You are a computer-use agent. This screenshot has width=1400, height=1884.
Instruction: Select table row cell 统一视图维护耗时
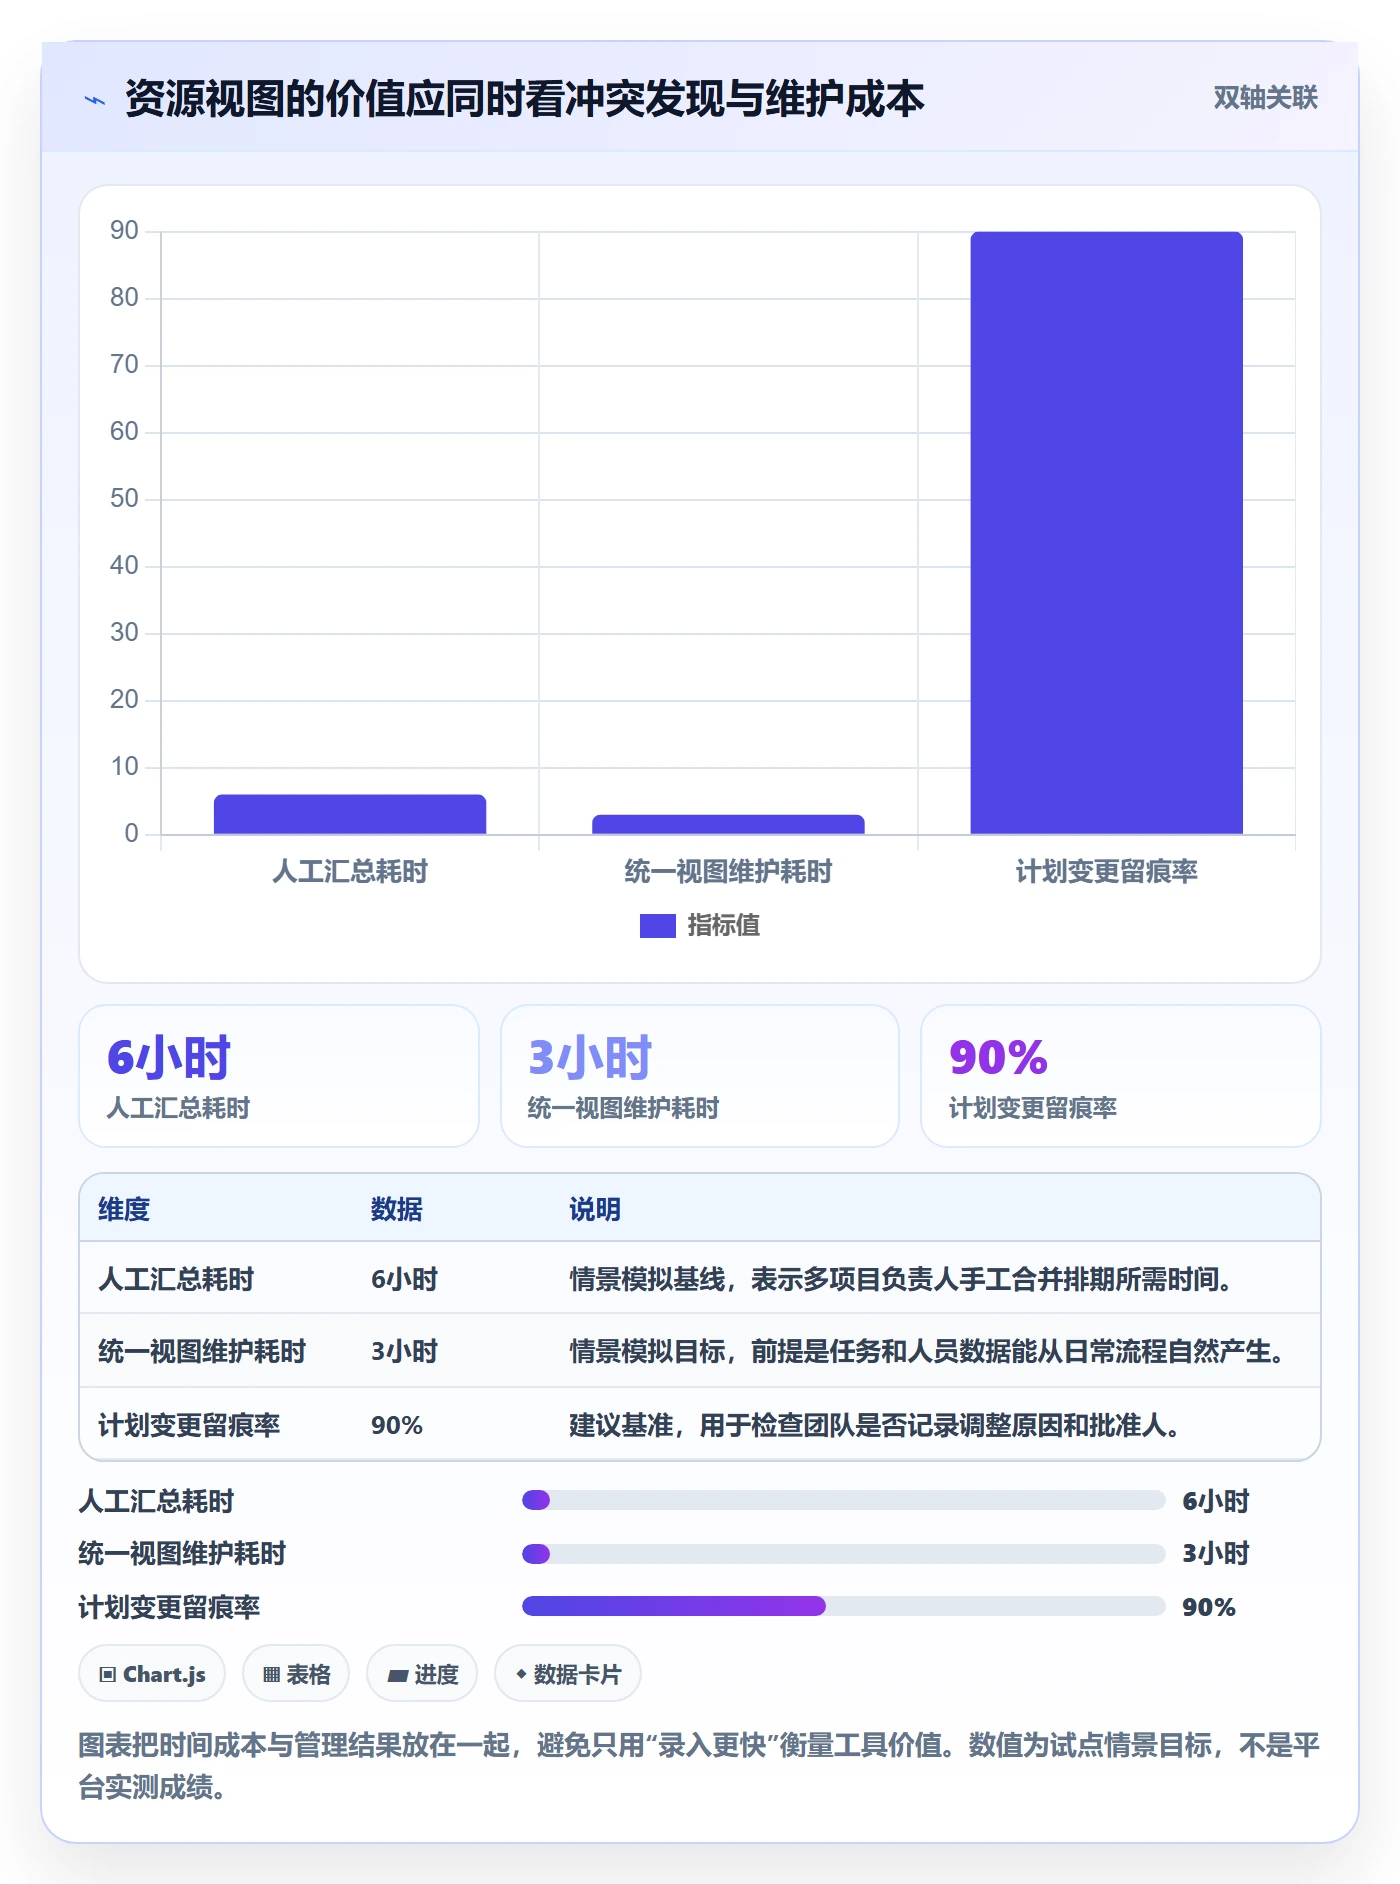(202, 1351)
